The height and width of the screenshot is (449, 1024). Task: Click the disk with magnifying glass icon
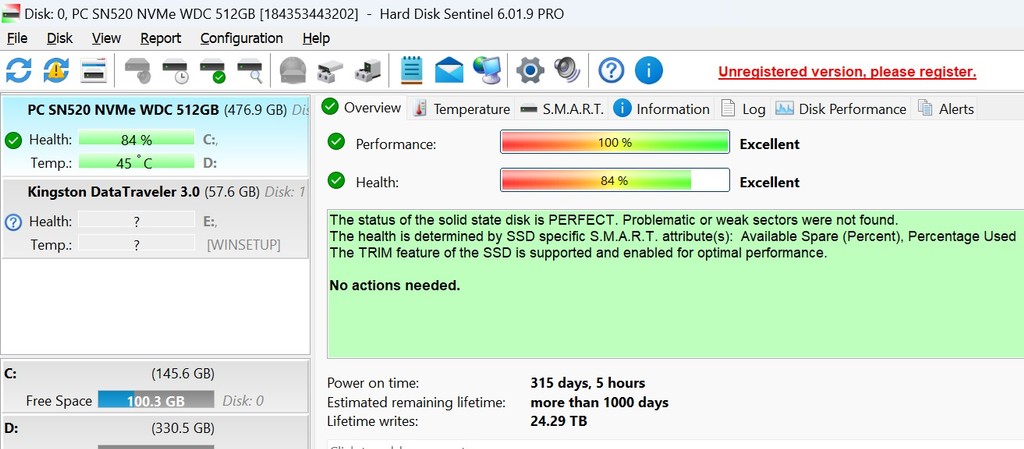249,70
